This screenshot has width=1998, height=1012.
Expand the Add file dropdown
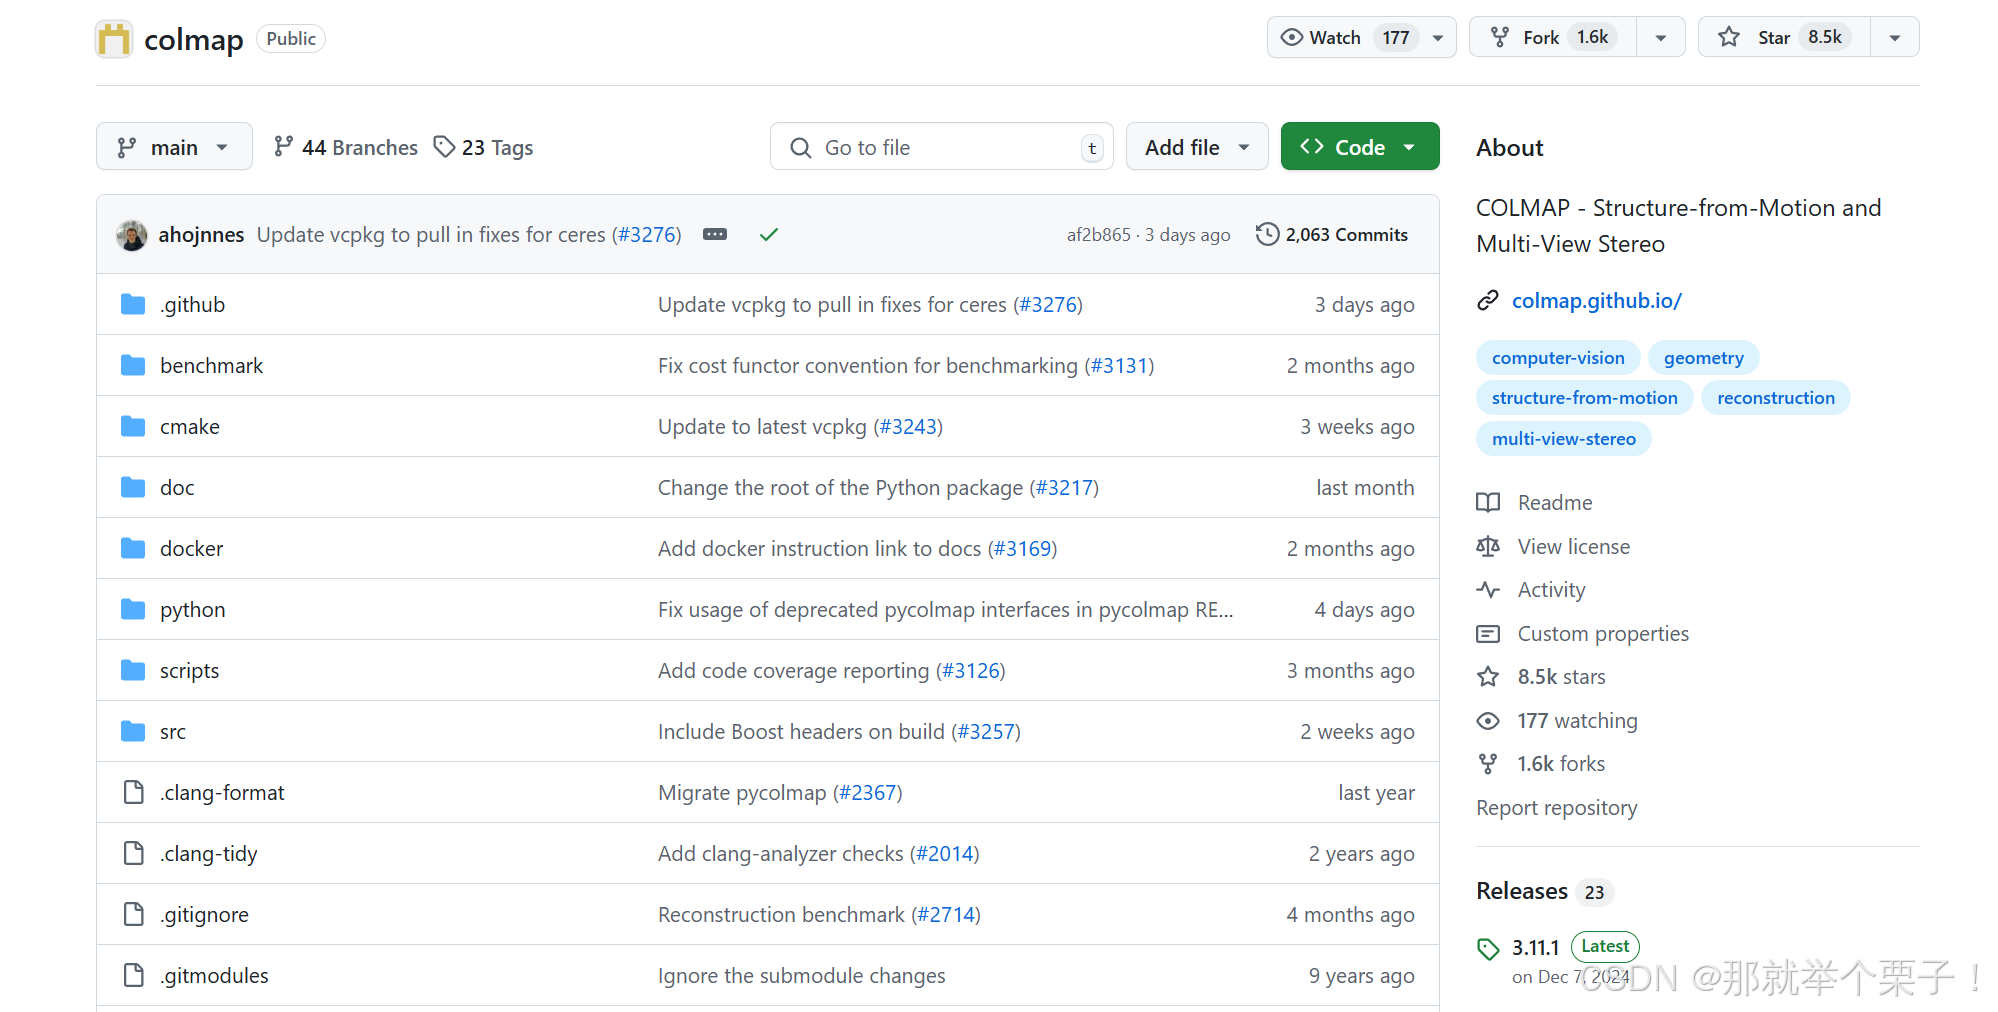[x=1197, y=147]
